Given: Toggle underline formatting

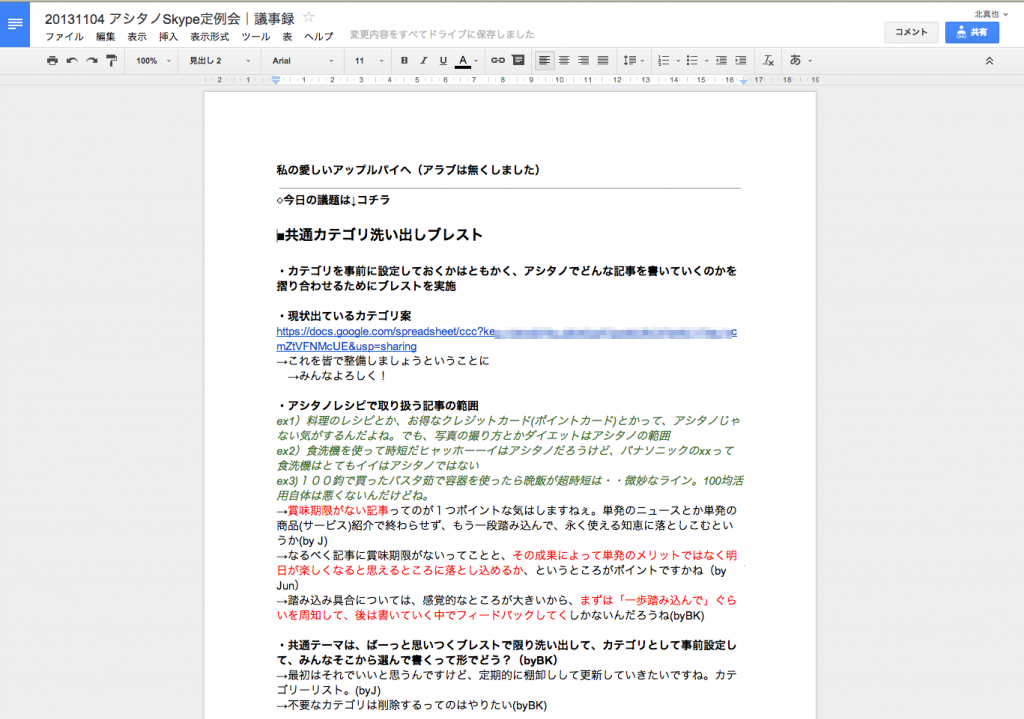Looking at the screenshot, I should click(443, 61).
